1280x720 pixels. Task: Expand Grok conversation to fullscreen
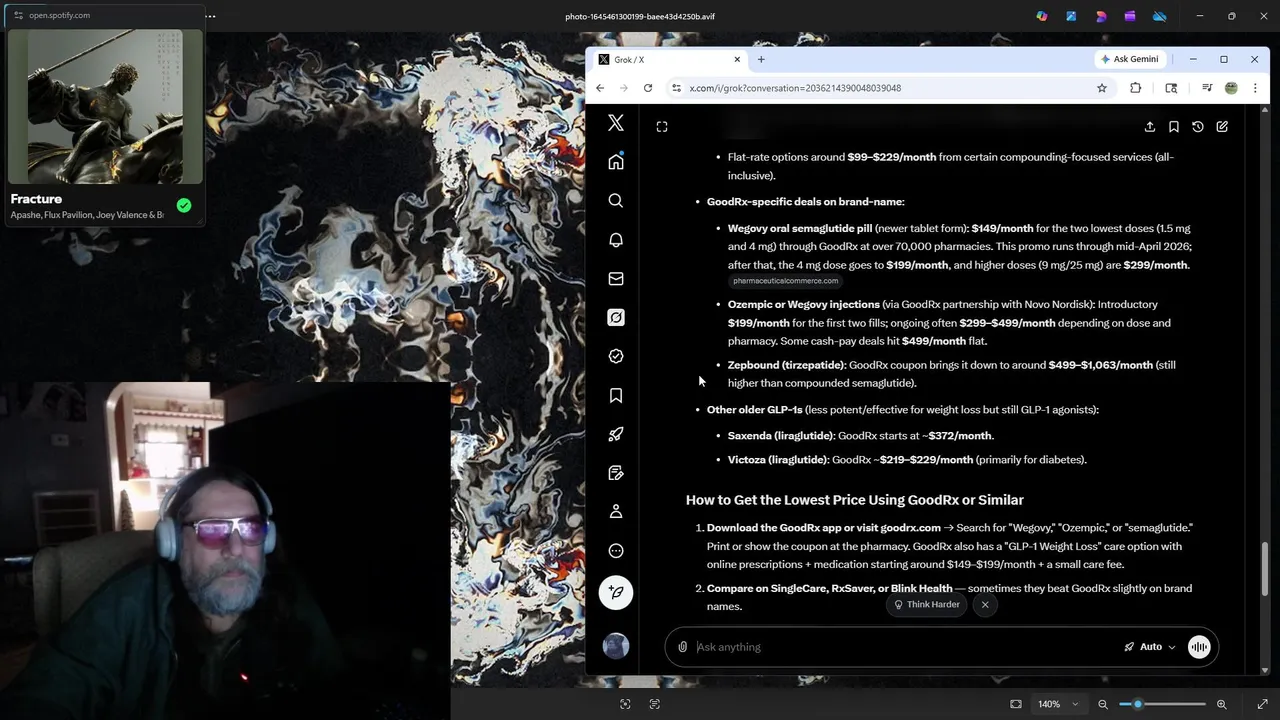coord(662,127)
